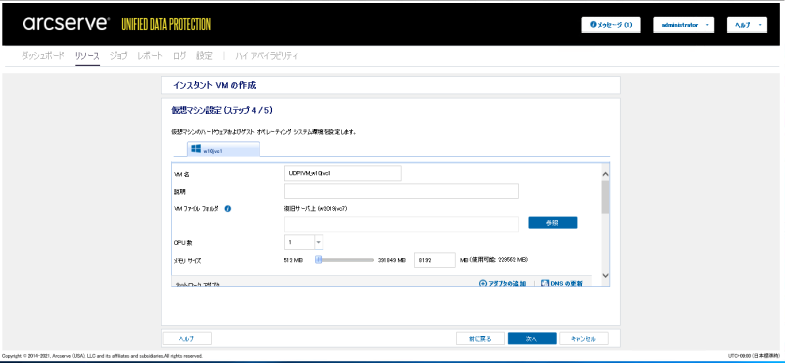
Task: Click the インスタント VM の作成 heading
Action: point(214,86)
